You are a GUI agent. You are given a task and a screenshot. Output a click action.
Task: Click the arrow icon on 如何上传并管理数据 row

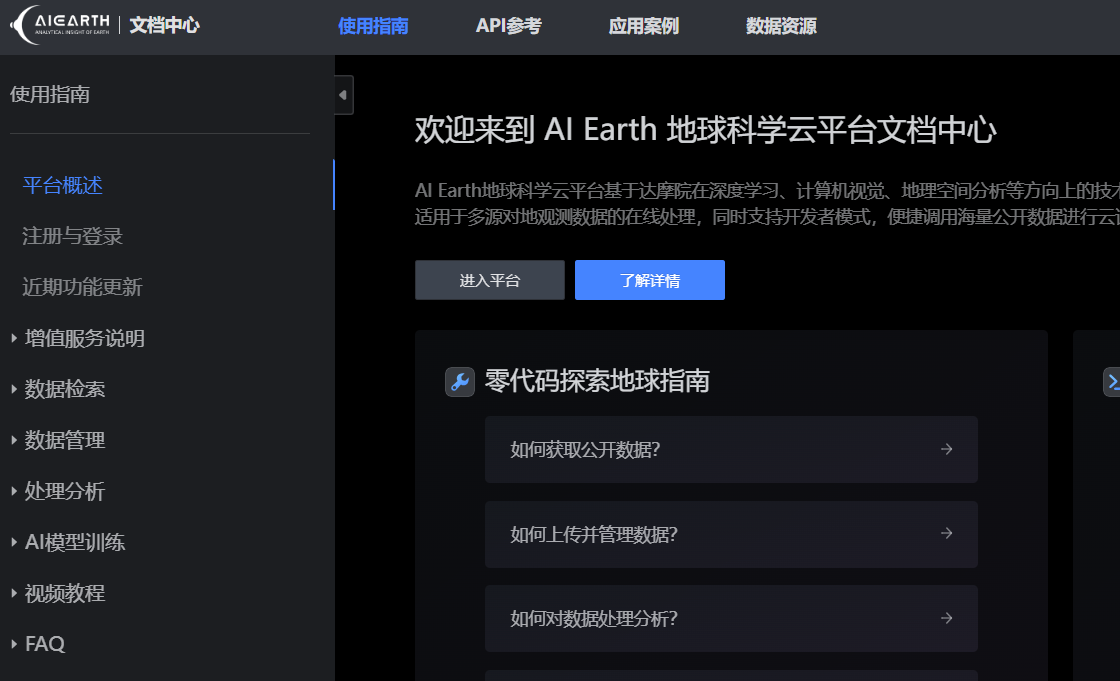[x=946, y=533]
